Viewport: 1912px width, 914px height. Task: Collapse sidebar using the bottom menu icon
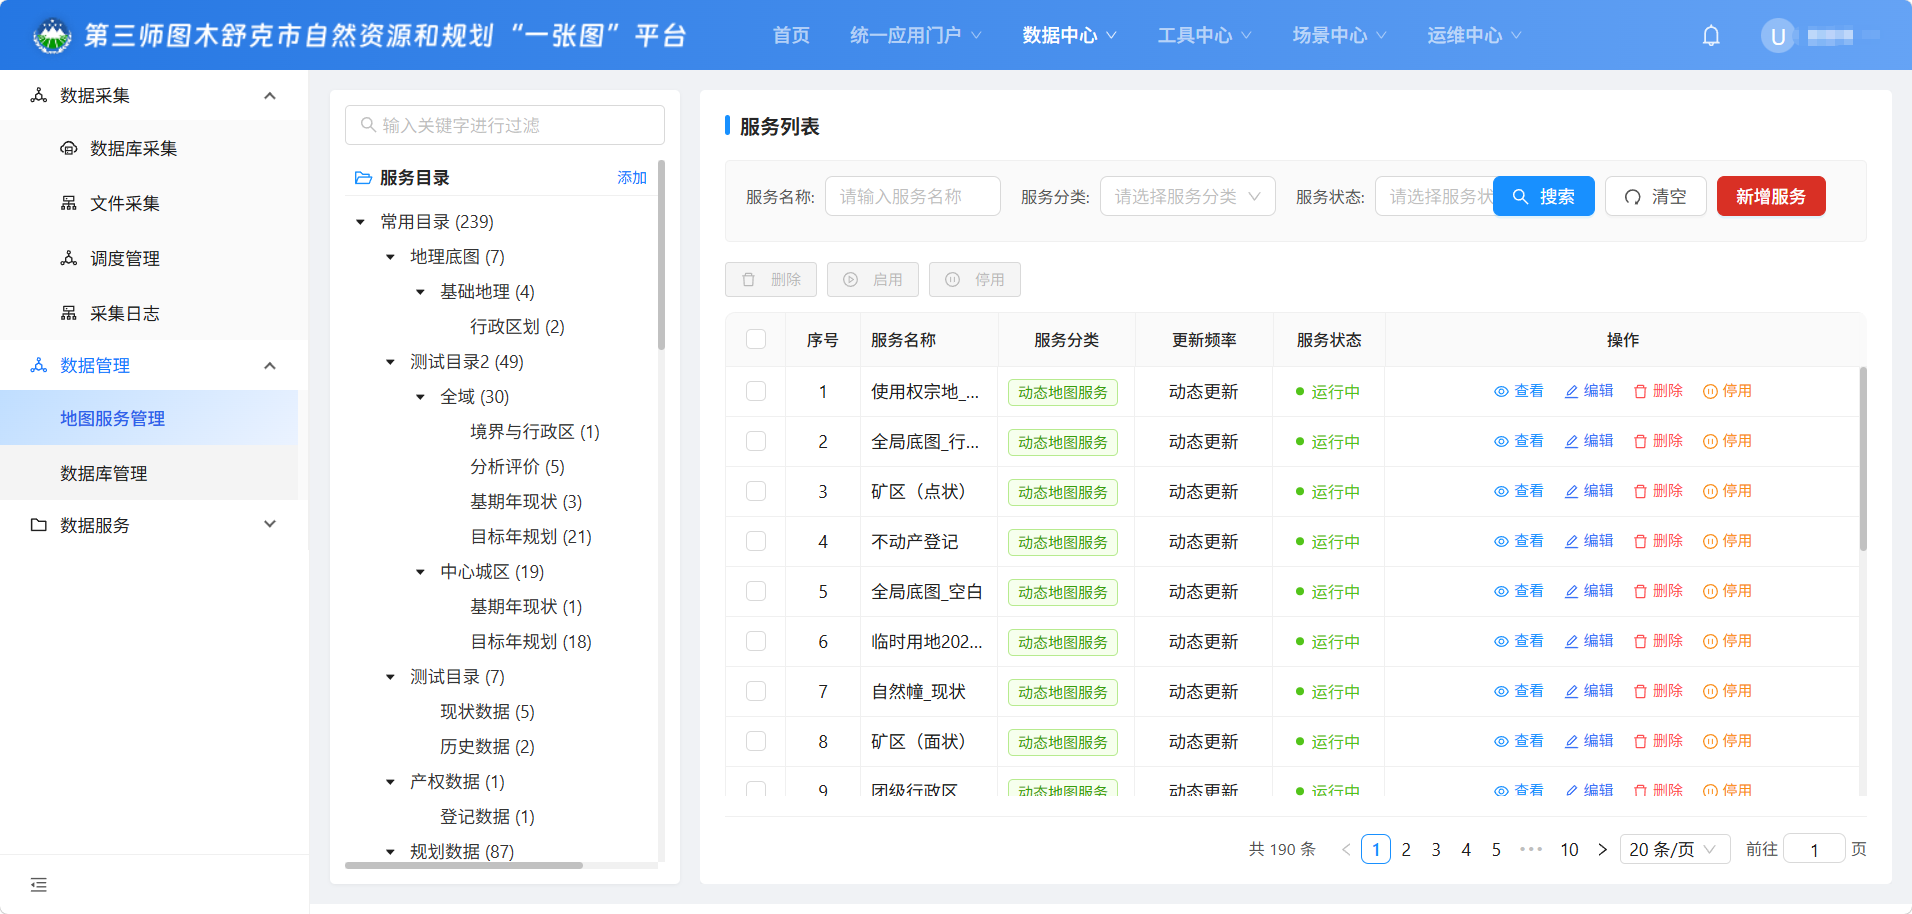[39, 884]
